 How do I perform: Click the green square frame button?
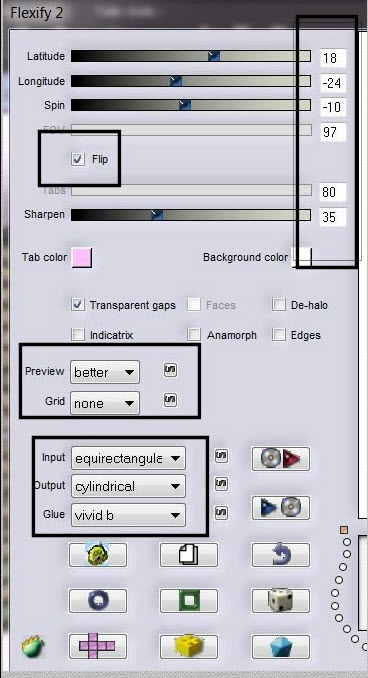coord(189,601)
